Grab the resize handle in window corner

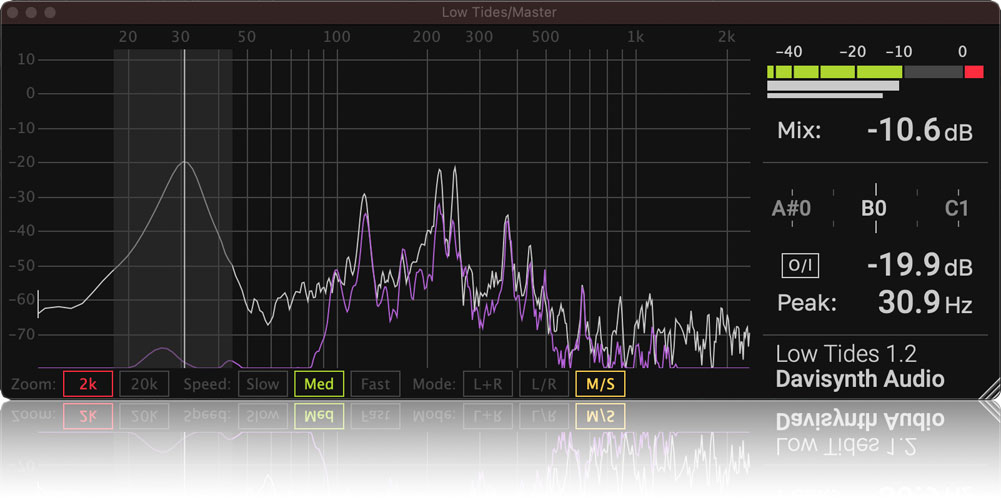click(x=986, y=386)
